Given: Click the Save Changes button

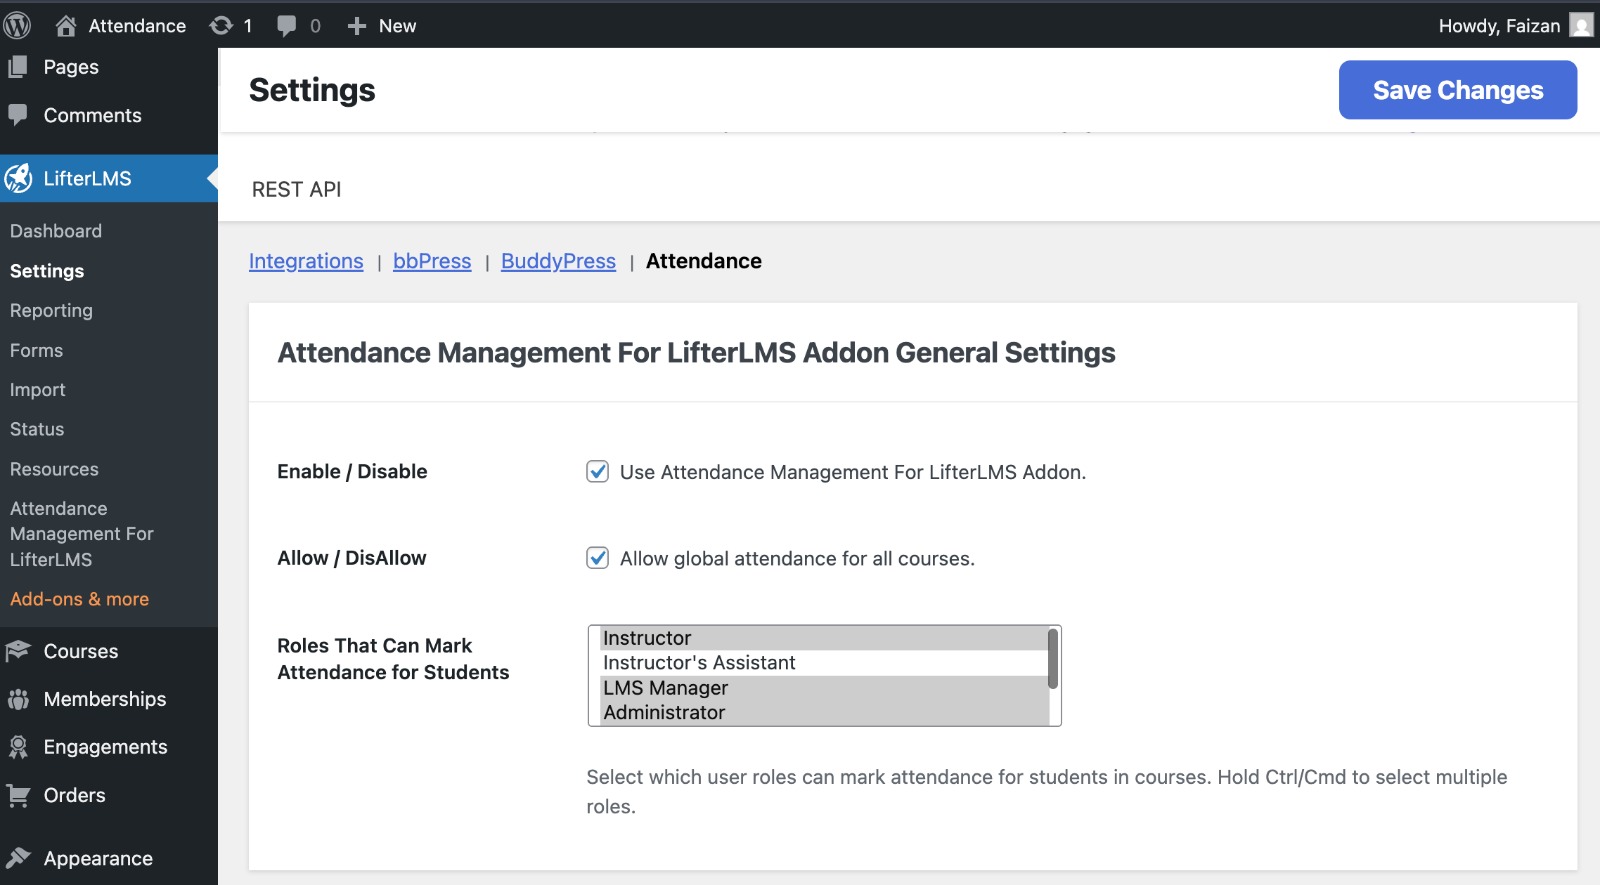Looking at the screenshot, I should [1457, 90].
